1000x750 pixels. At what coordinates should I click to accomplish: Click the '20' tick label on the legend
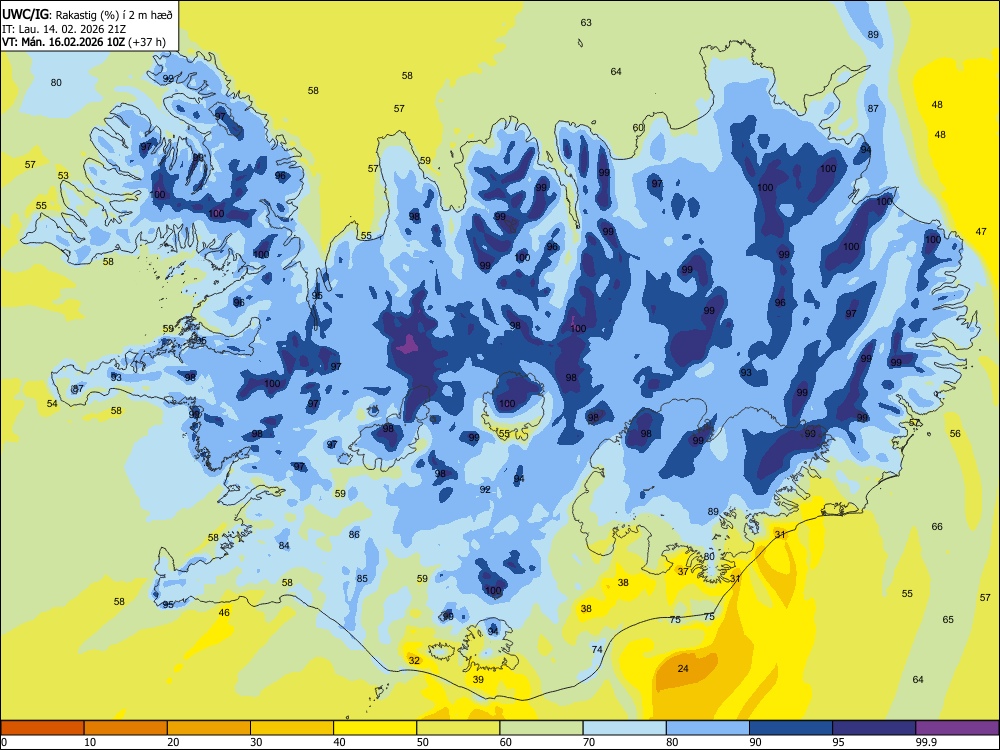(173, 742)
